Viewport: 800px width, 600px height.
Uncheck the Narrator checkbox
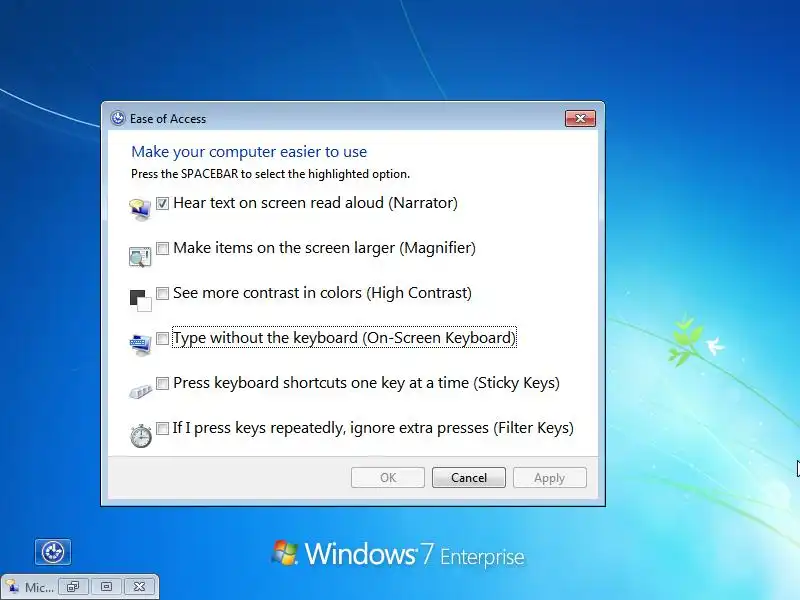point(162,204)
